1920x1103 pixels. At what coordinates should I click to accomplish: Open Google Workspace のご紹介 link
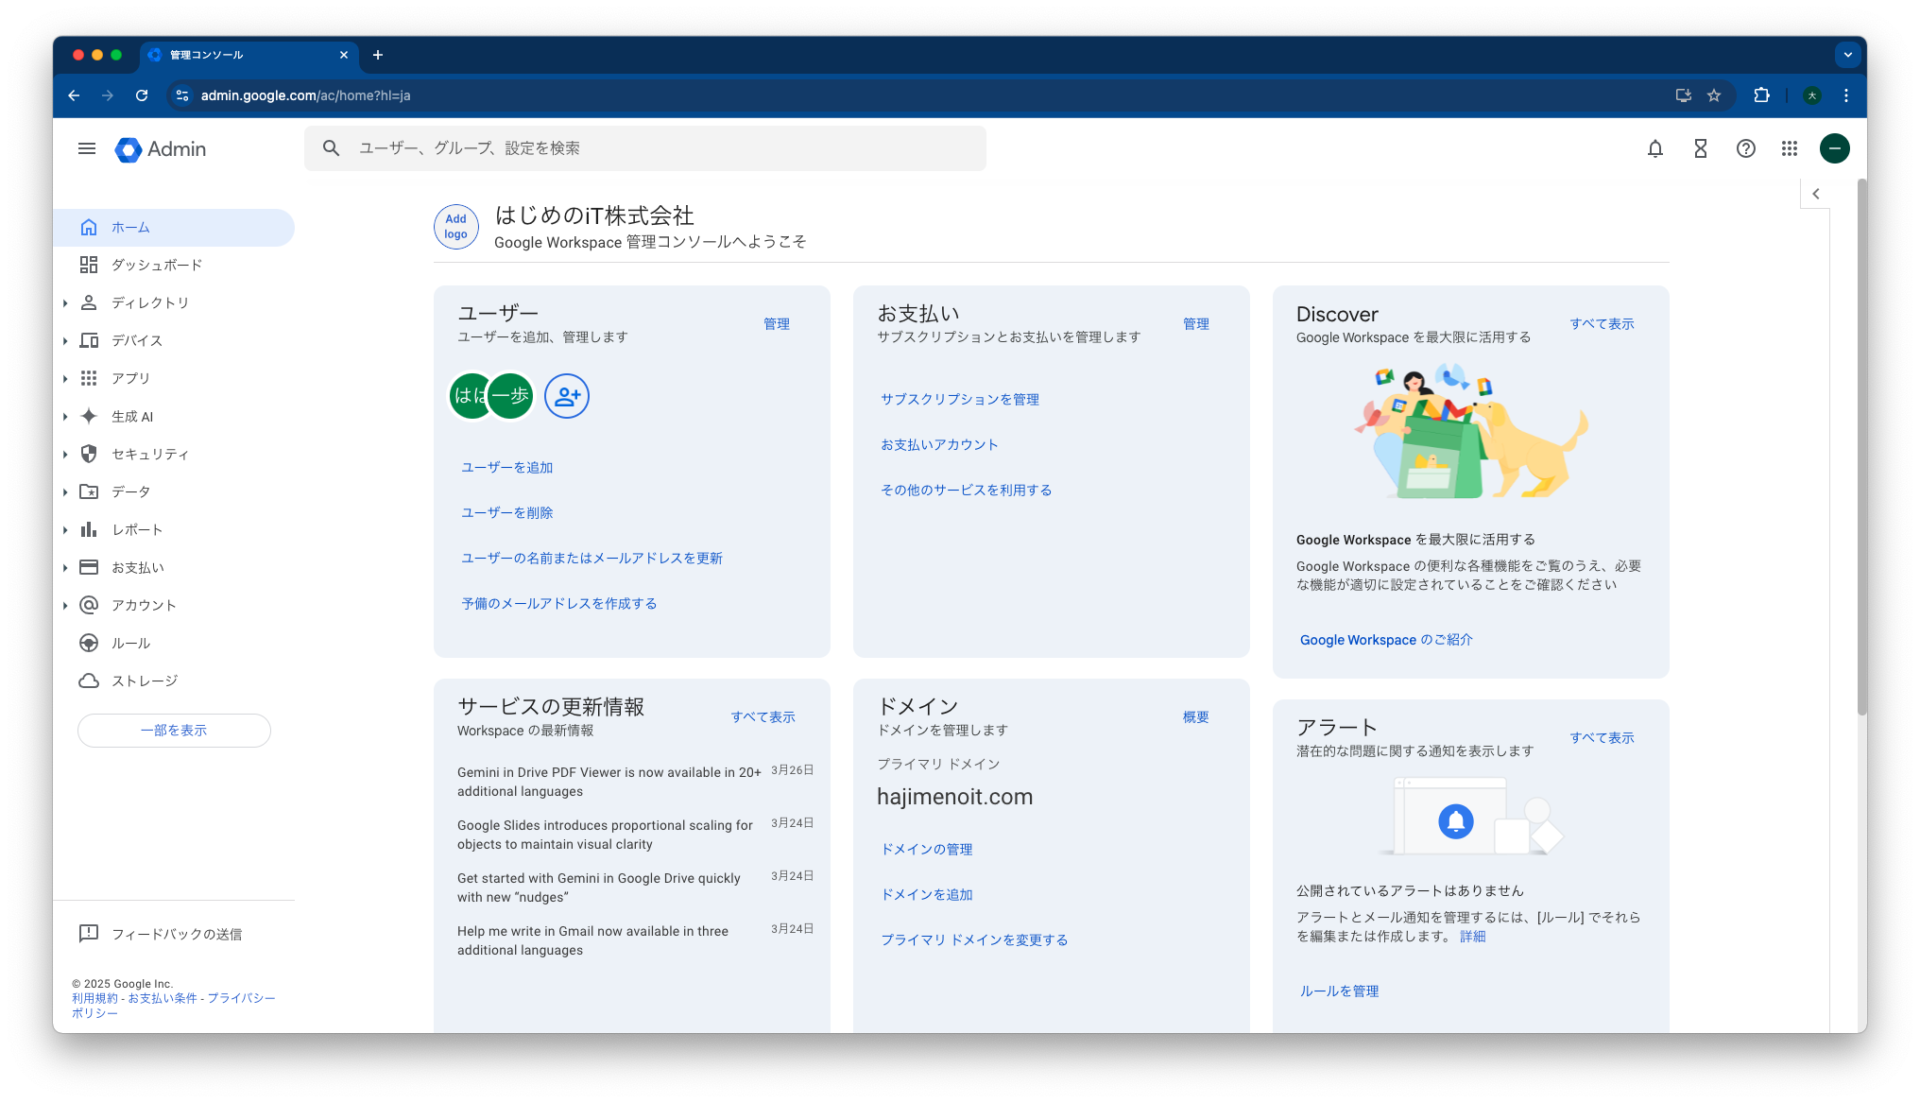pyautogui.click(x=1386, y=640)
